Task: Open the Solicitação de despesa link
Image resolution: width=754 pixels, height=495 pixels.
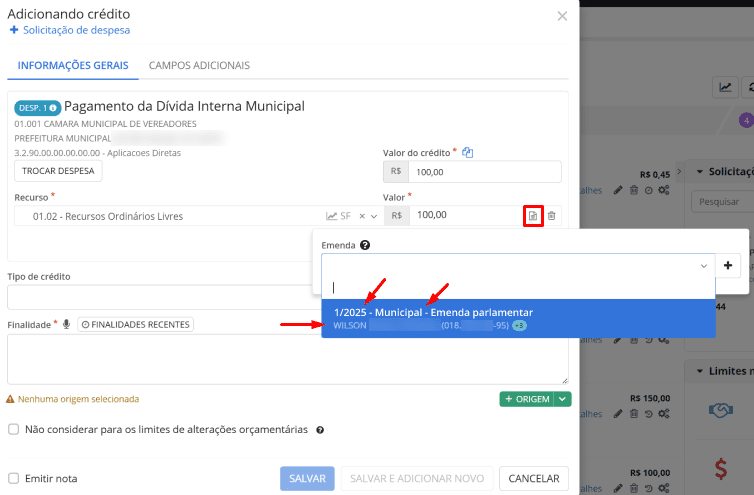Action: coord(69,31)
